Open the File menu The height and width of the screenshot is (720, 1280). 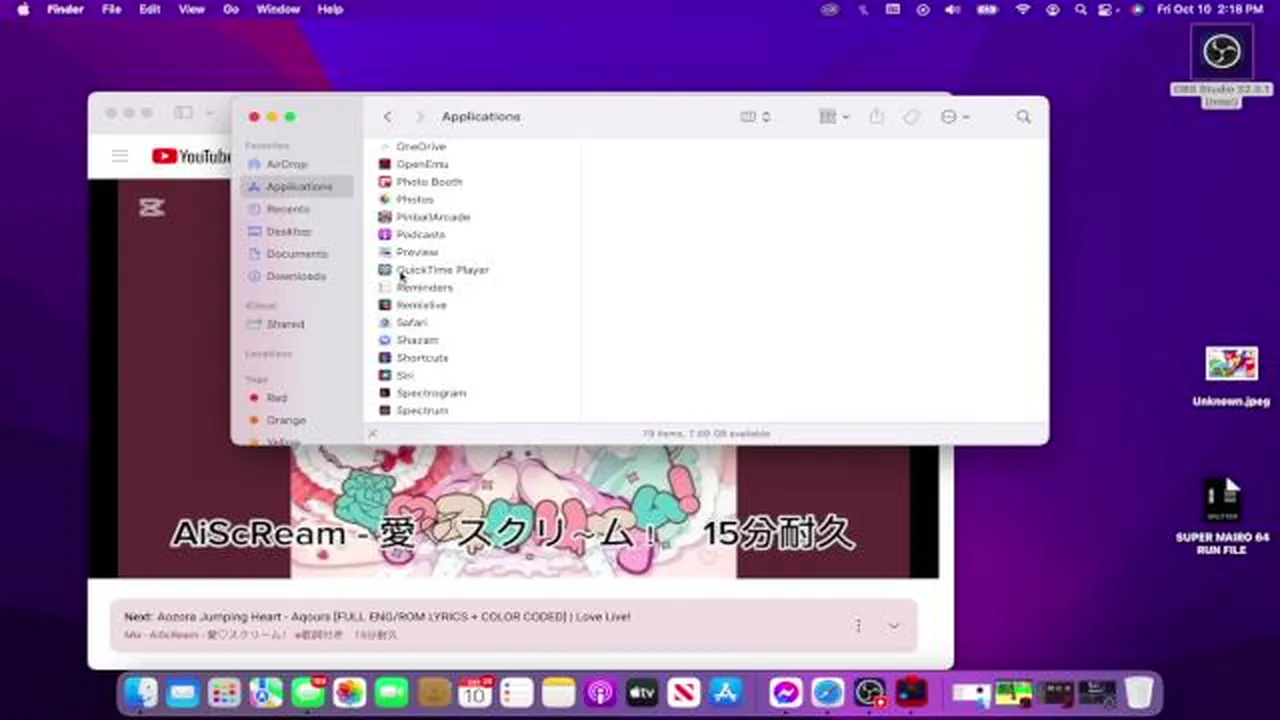112,9
